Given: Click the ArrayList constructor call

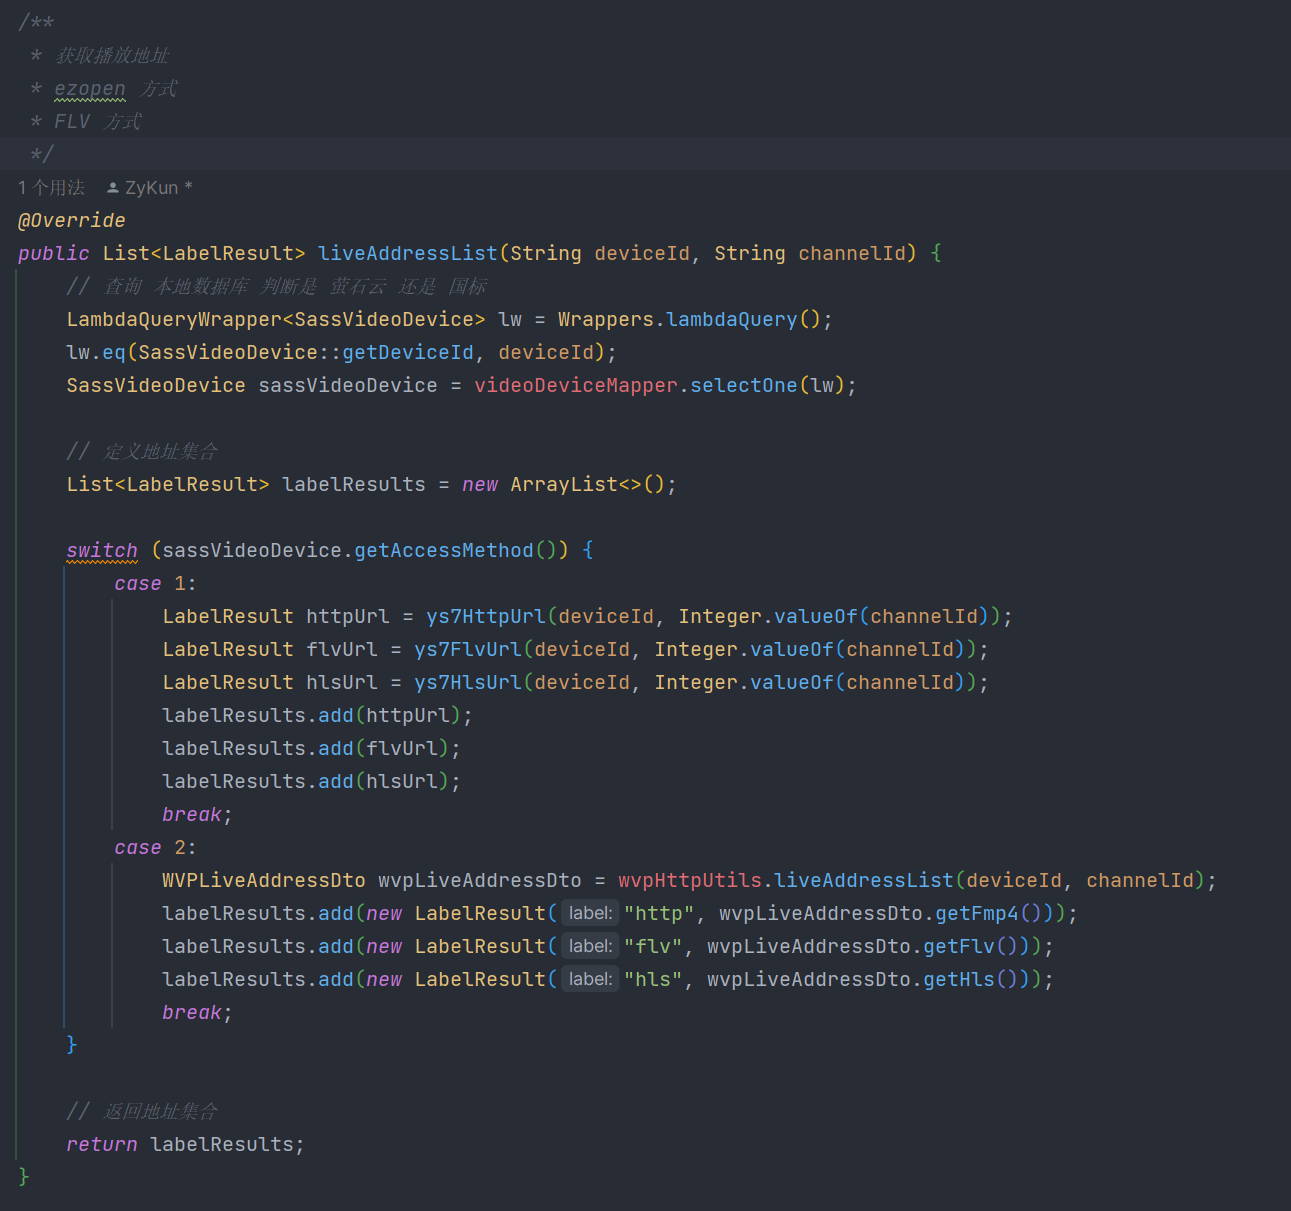Looking at the screenshot, I should (x=564, y=484).
